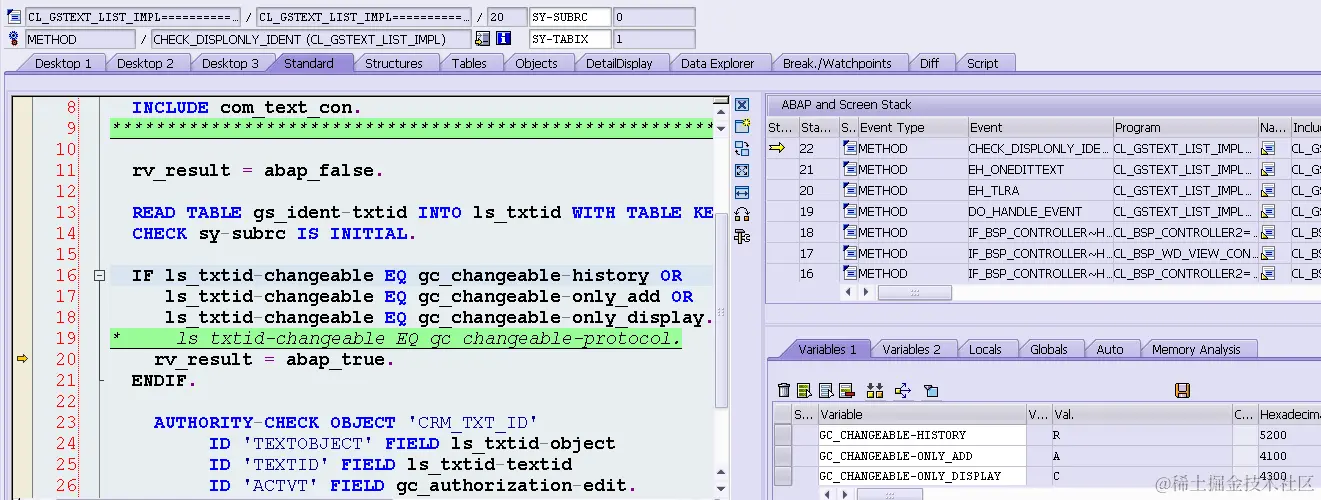This screenshot has width=1321, height=500.
Task: Click the source icon at top-left of header
Action: point(14,17)
